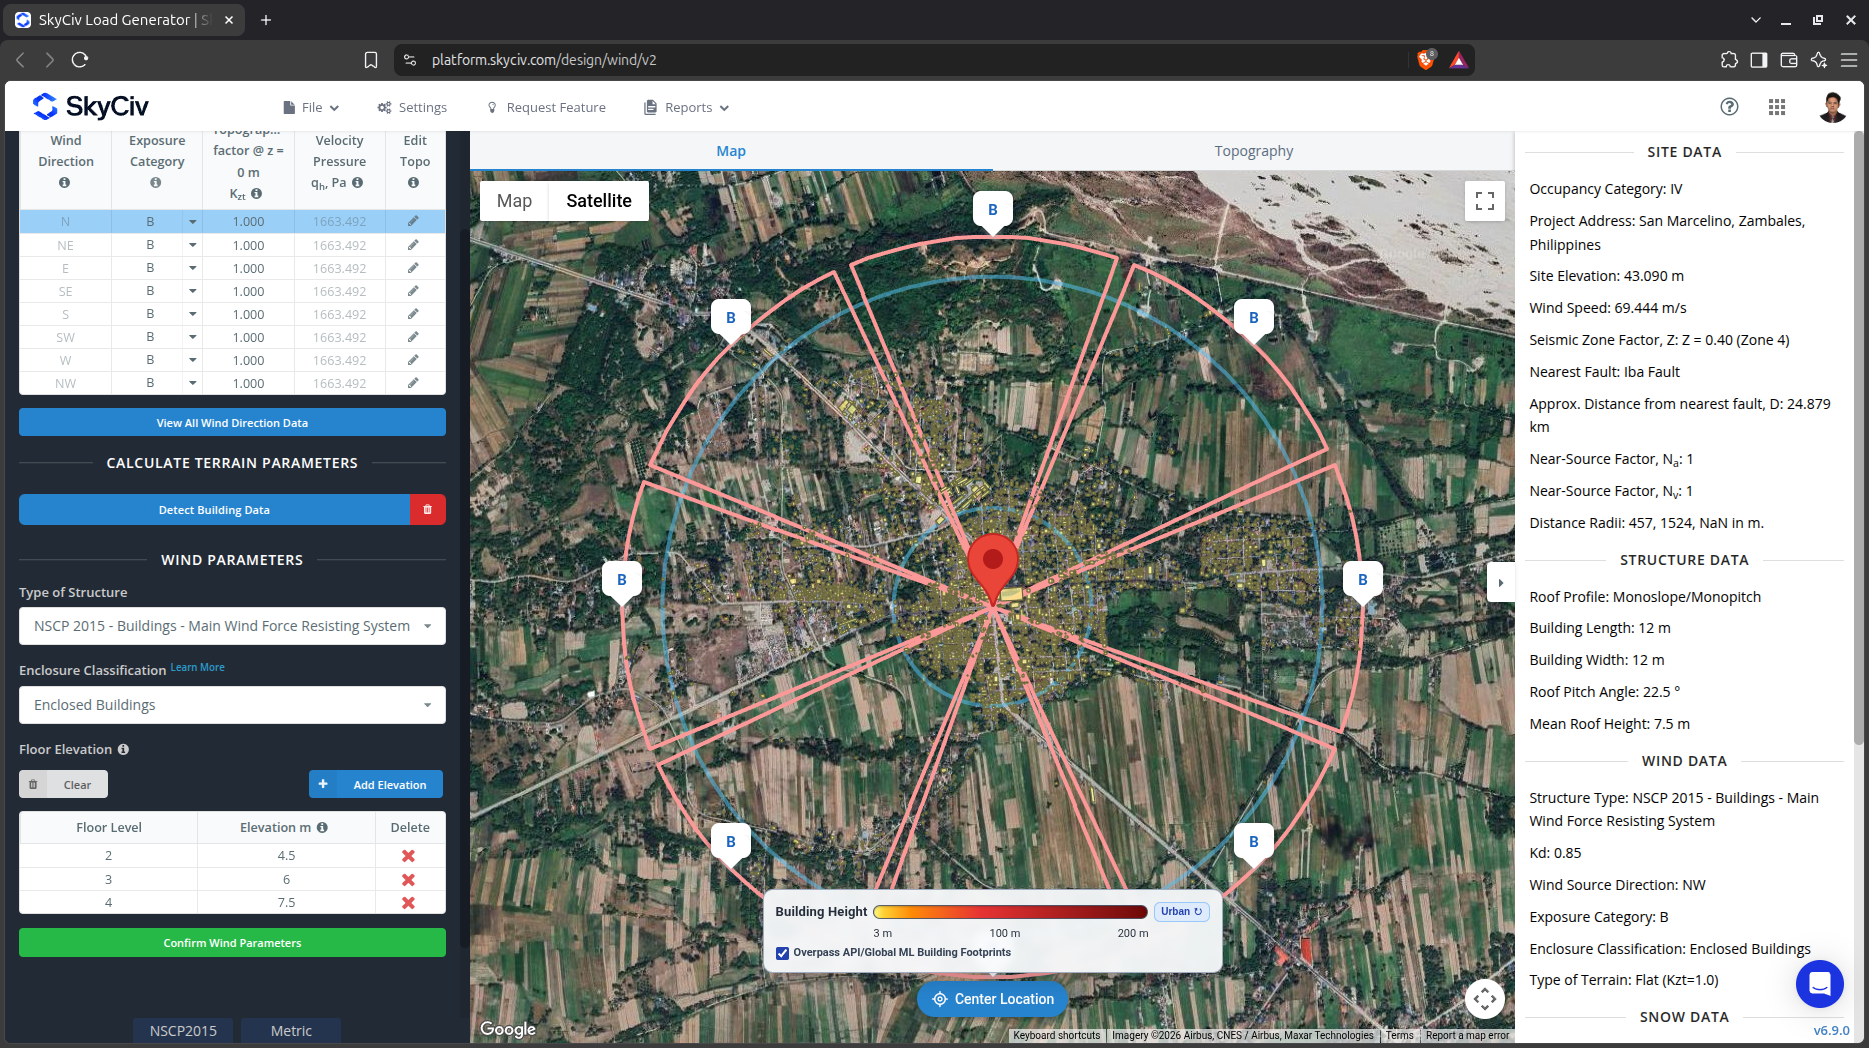Click the right panel vertical scrollbar

[1858, 440]
